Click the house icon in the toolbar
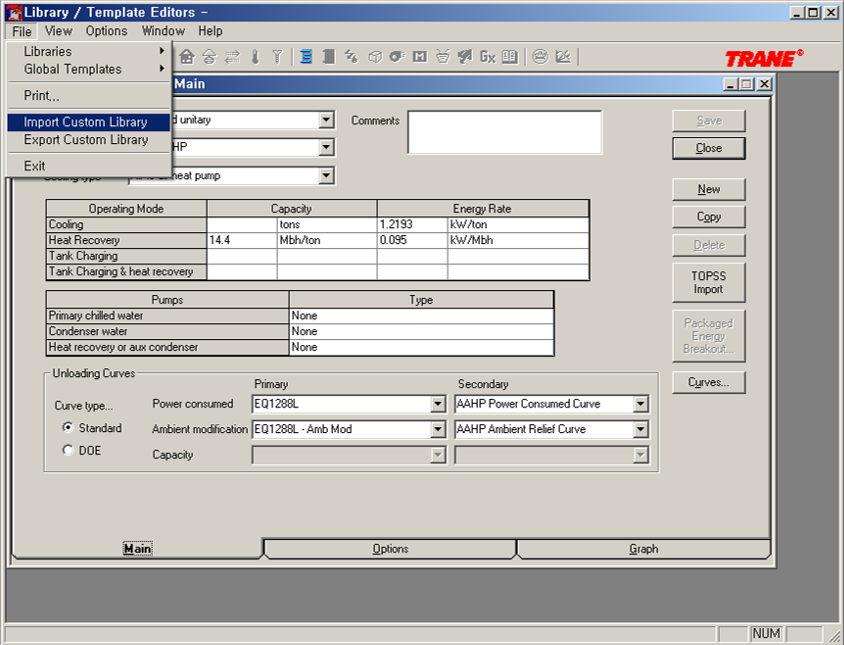The height and width of the screenshot is (645, 844). (187, 57)
